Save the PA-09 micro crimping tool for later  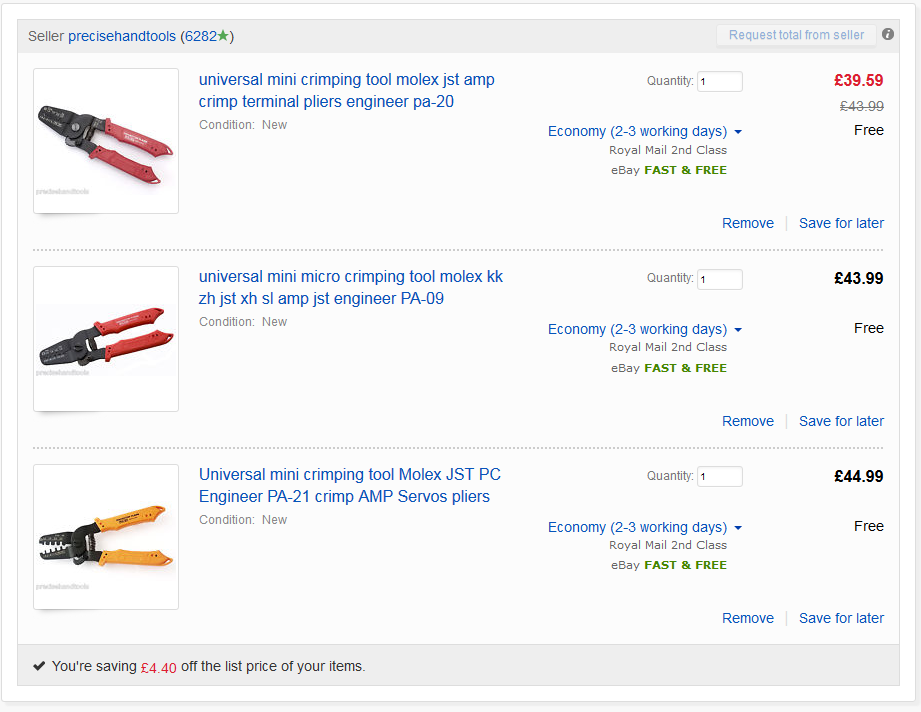[x=841, y=421]
